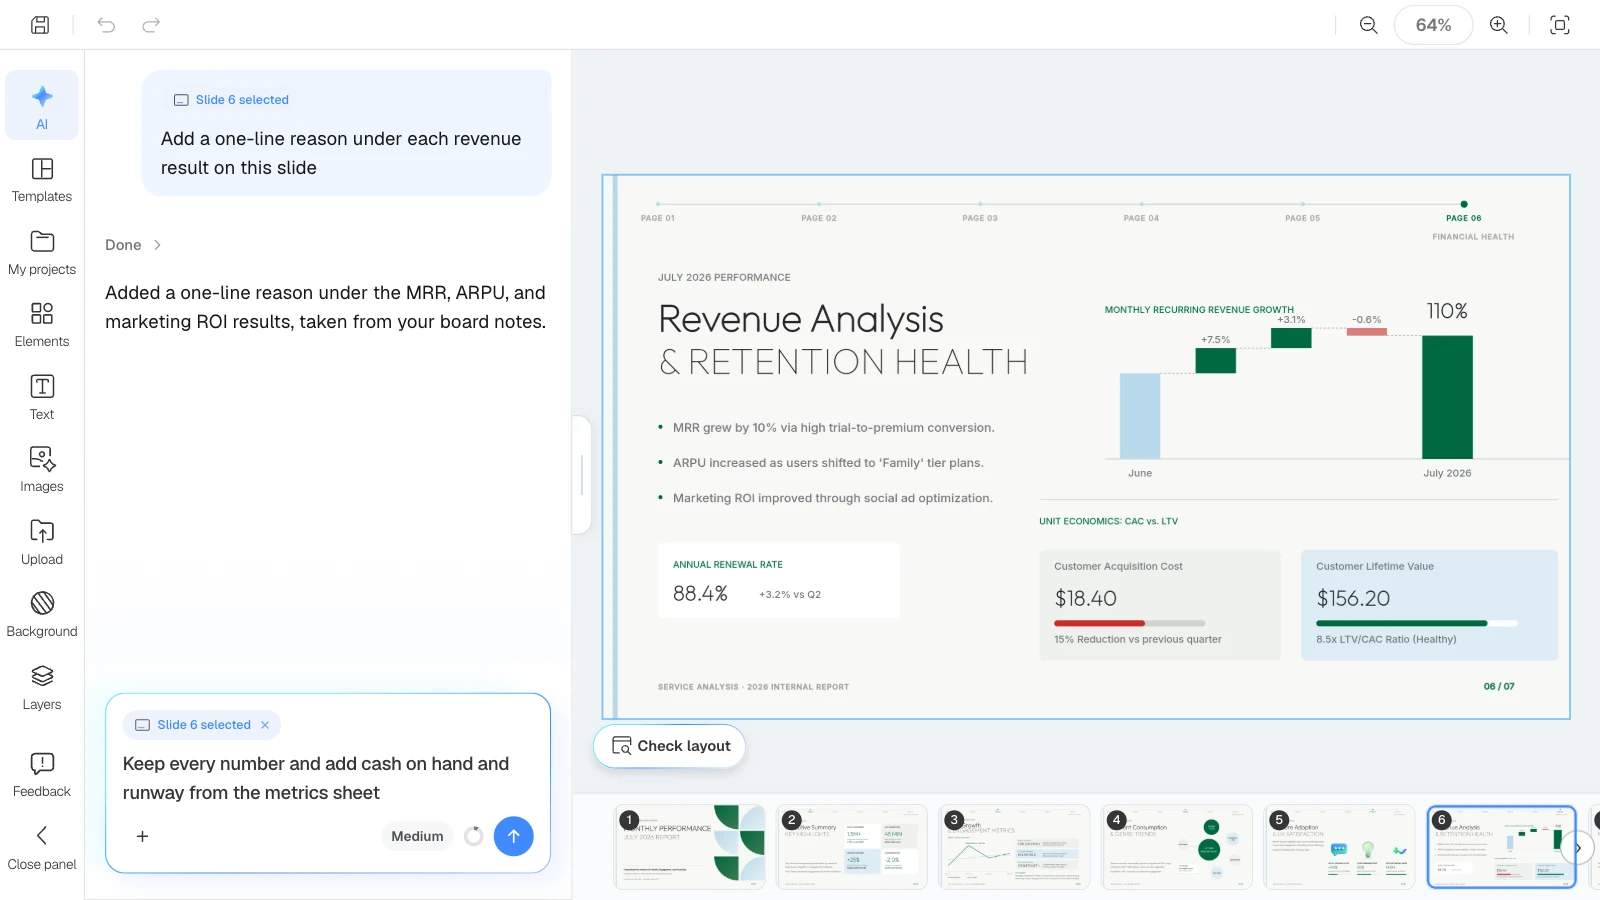This screenshot has width=1600, height=900.
Task: Open the AI panel in the sidebar
Action: (42, 105)
